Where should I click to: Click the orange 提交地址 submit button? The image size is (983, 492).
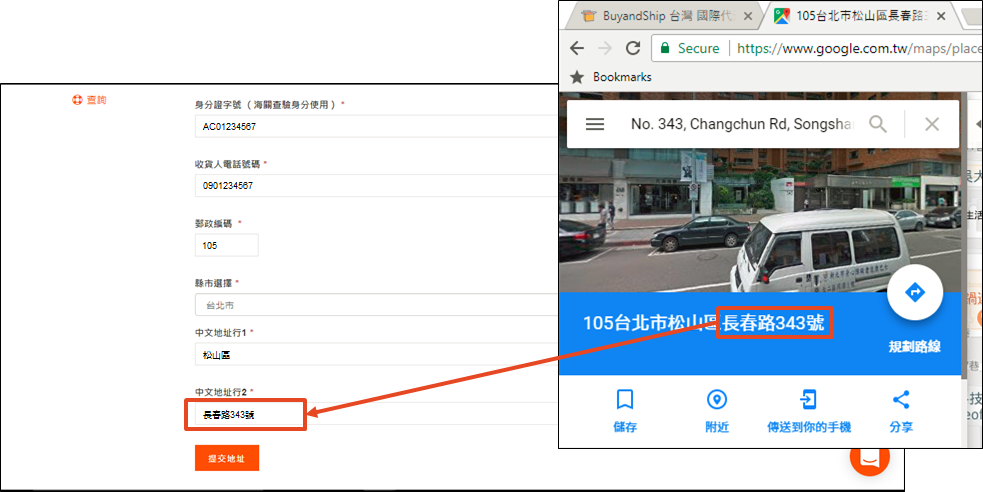point(227,458)
